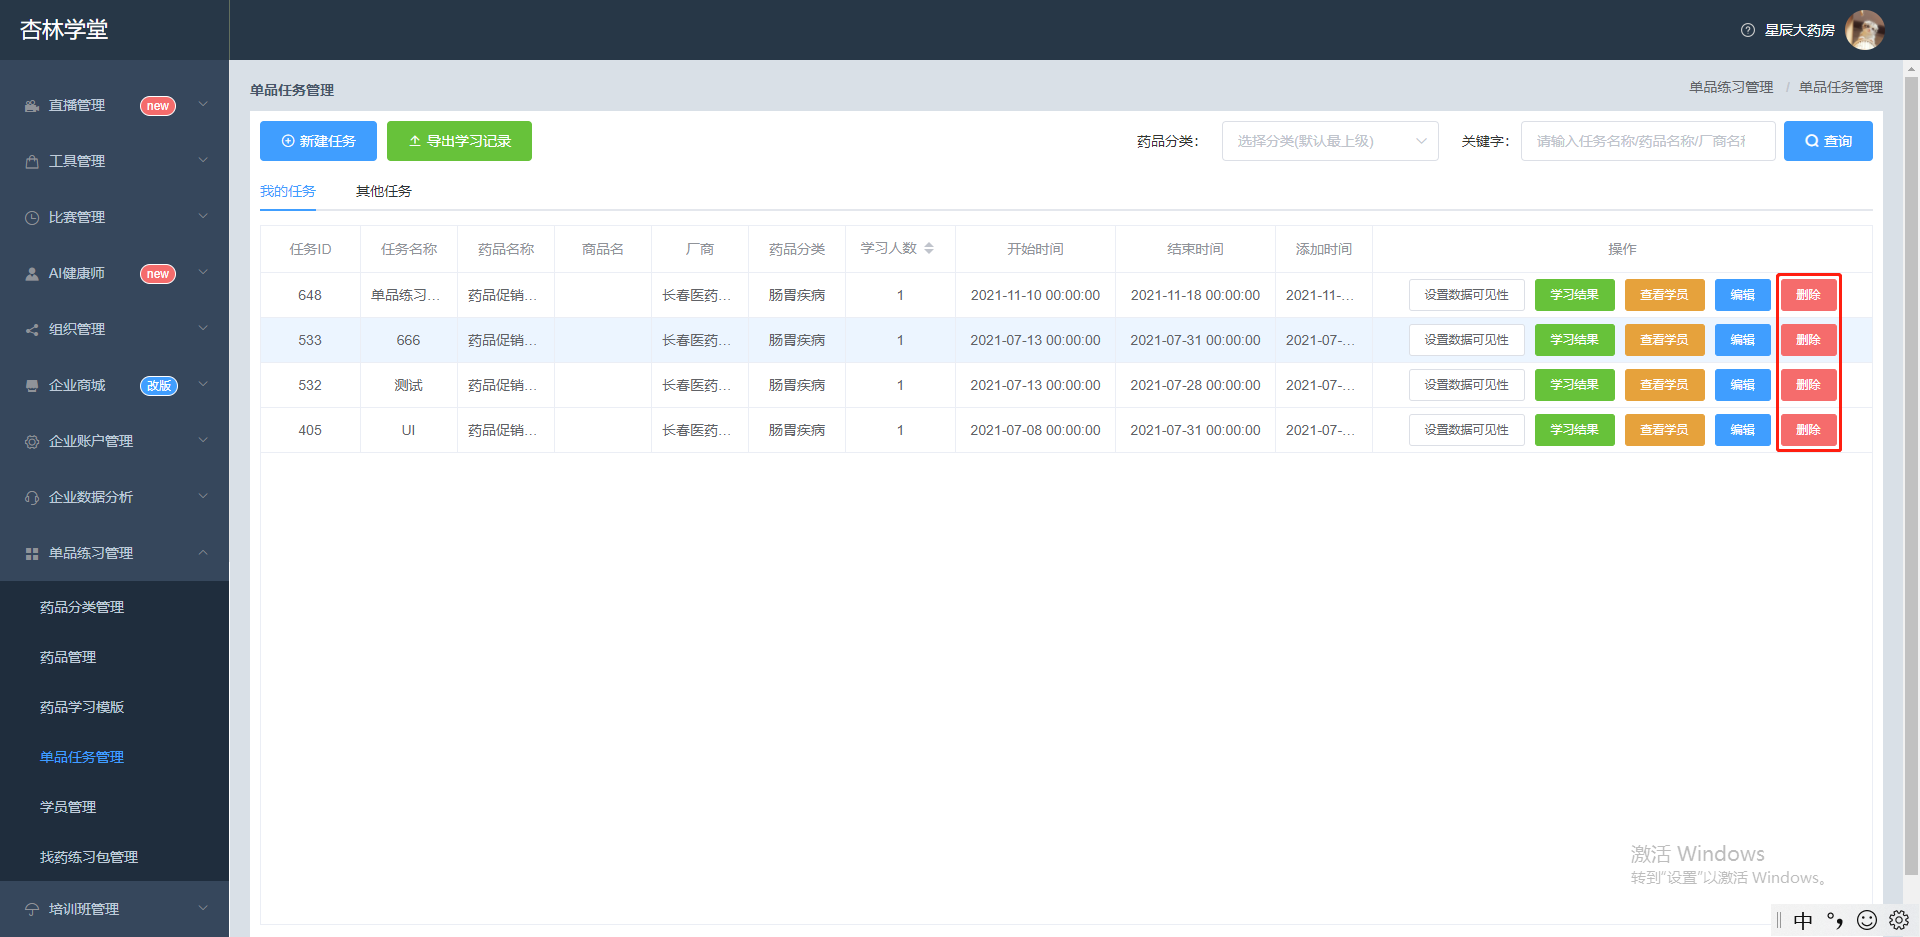Viewport: 1920px width, 937px height.
Task: Expand the 比赛管理 menu chevron
Action: point(203,216)
